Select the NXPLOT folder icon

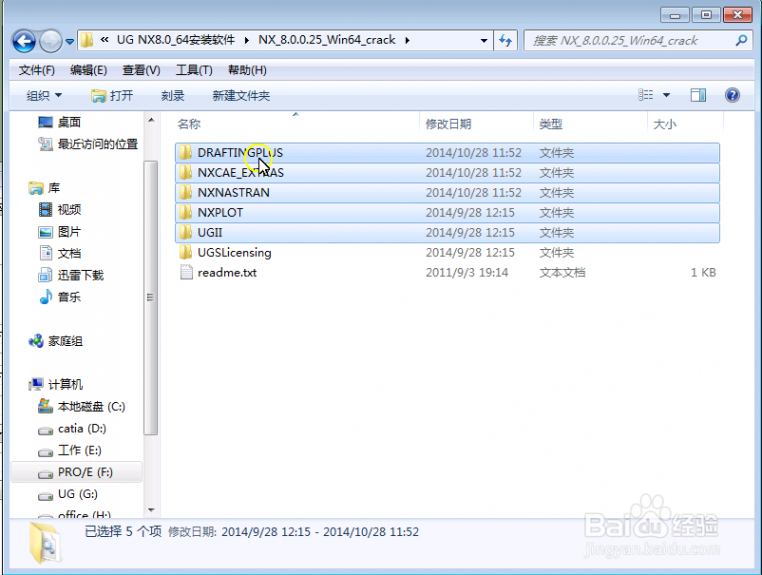click(185, 212)
